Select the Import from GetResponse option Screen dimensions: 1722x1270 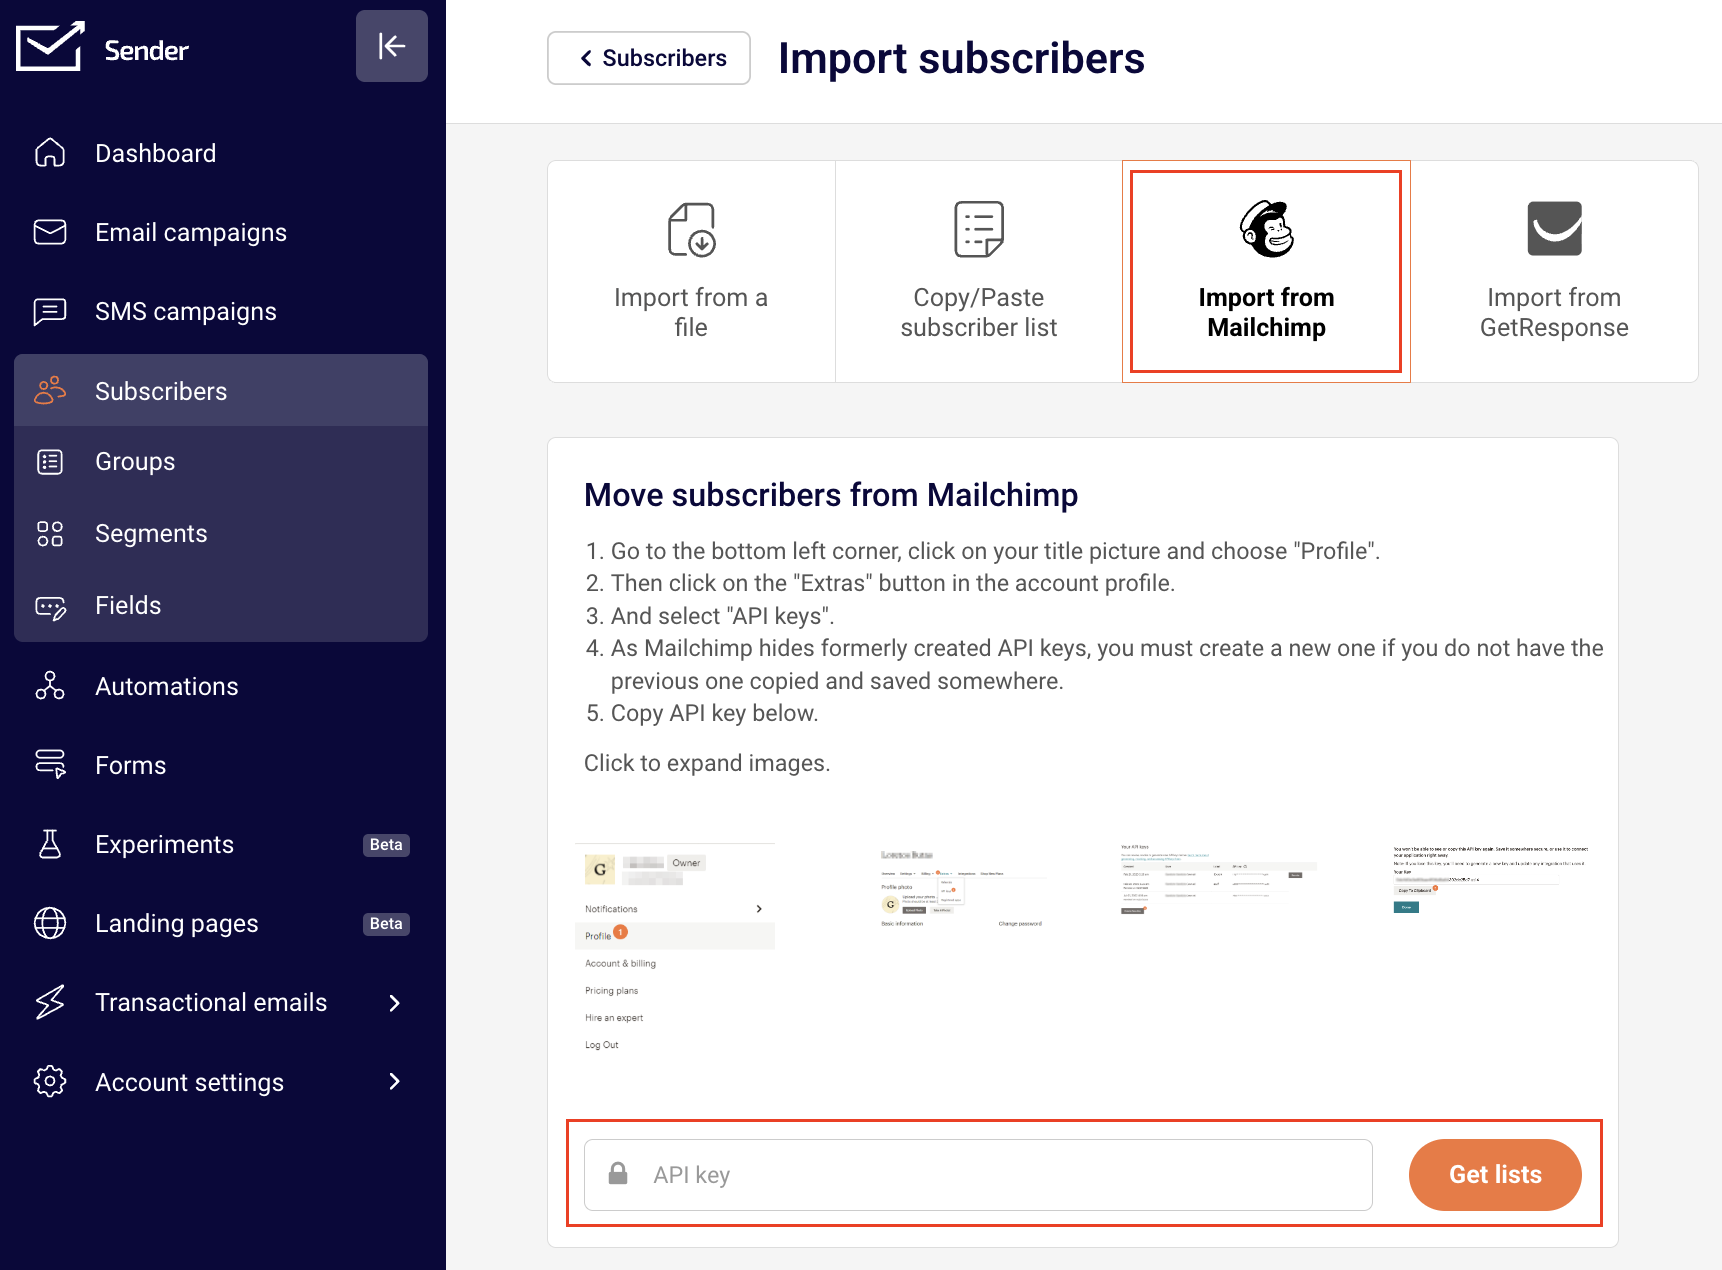pos(1553,271)
